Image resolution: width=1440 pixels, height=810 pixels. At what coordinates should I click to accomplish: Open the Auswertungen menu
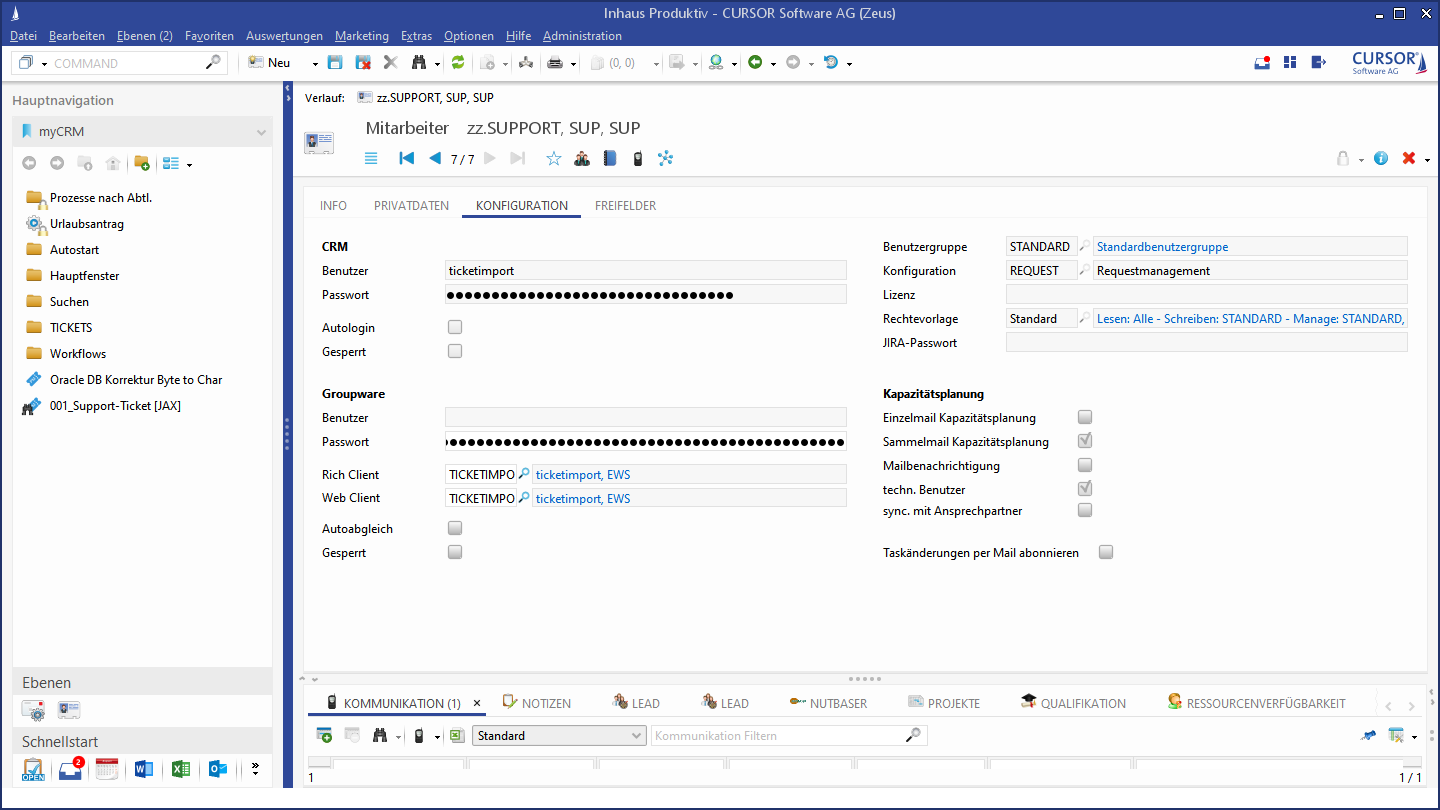coord(284,36)
